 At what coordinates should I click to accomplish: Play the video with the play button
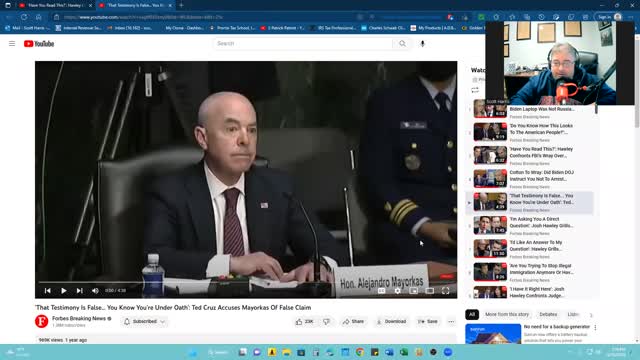64,291
